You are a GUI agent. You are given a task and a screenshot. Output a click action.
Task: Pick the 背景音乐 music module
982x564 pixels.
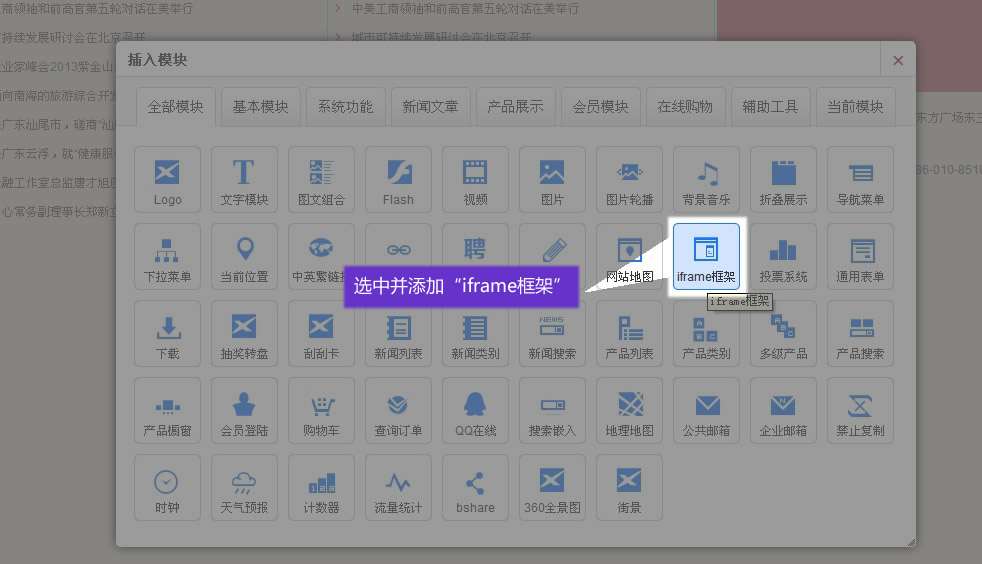(x=706, y=179)
